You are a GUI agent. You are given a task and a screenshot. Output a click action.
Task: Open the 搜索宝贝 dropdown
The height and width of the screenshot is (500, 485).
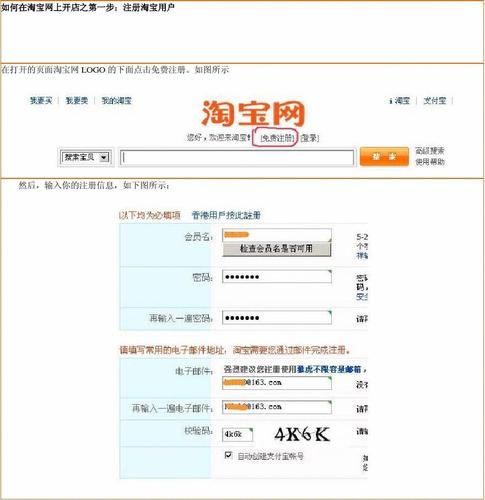coord(85,157)
